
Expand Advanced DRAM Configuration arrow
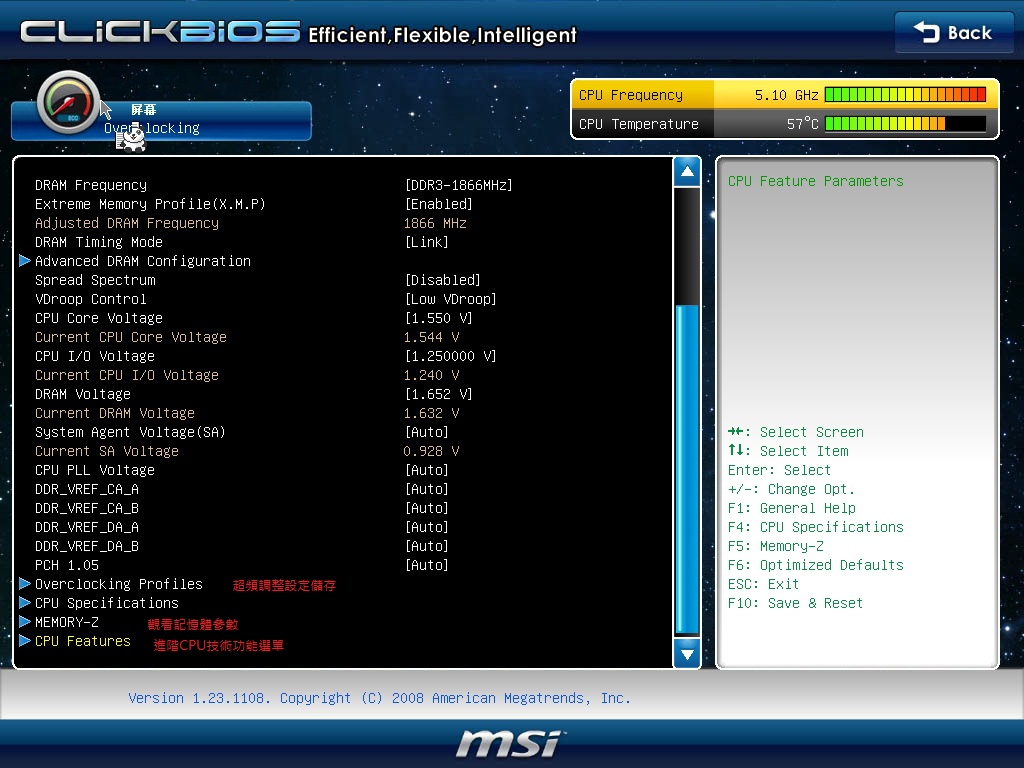[x=25, y=261]
